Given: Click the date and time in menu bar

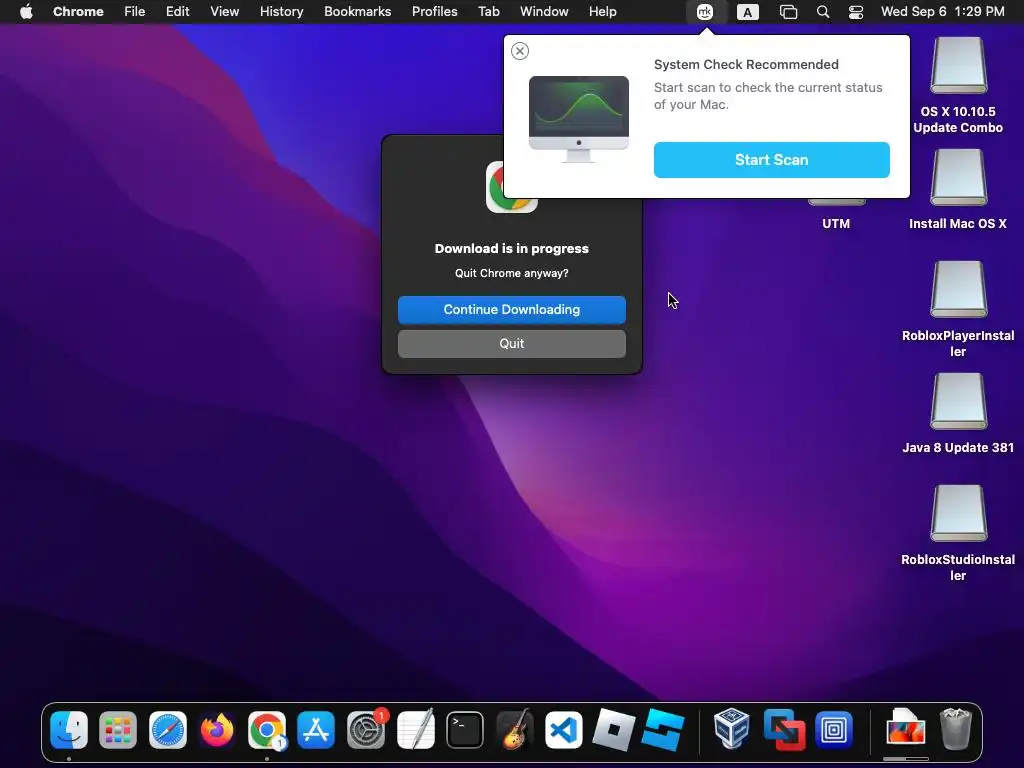Looking at the screenshot, I should [942, 11].
